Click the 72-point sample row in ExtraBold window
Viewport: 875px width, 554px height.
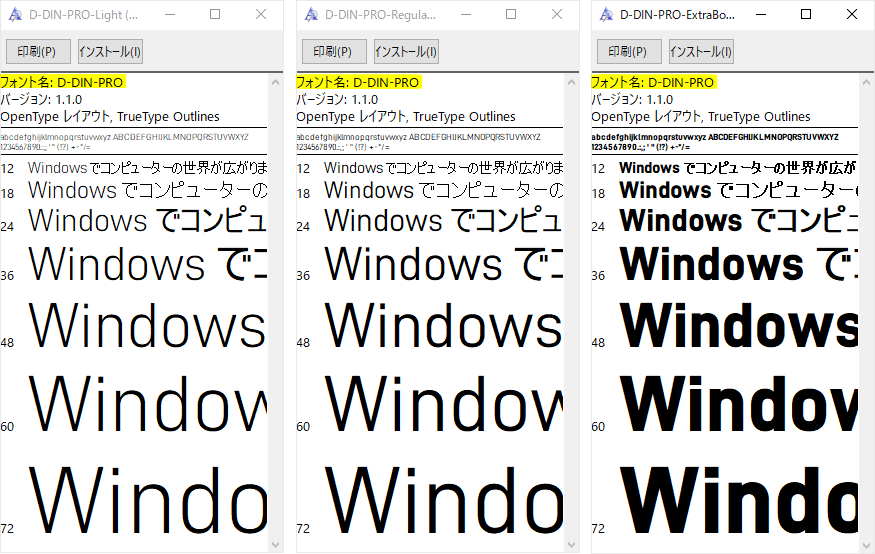click(725, 499)
